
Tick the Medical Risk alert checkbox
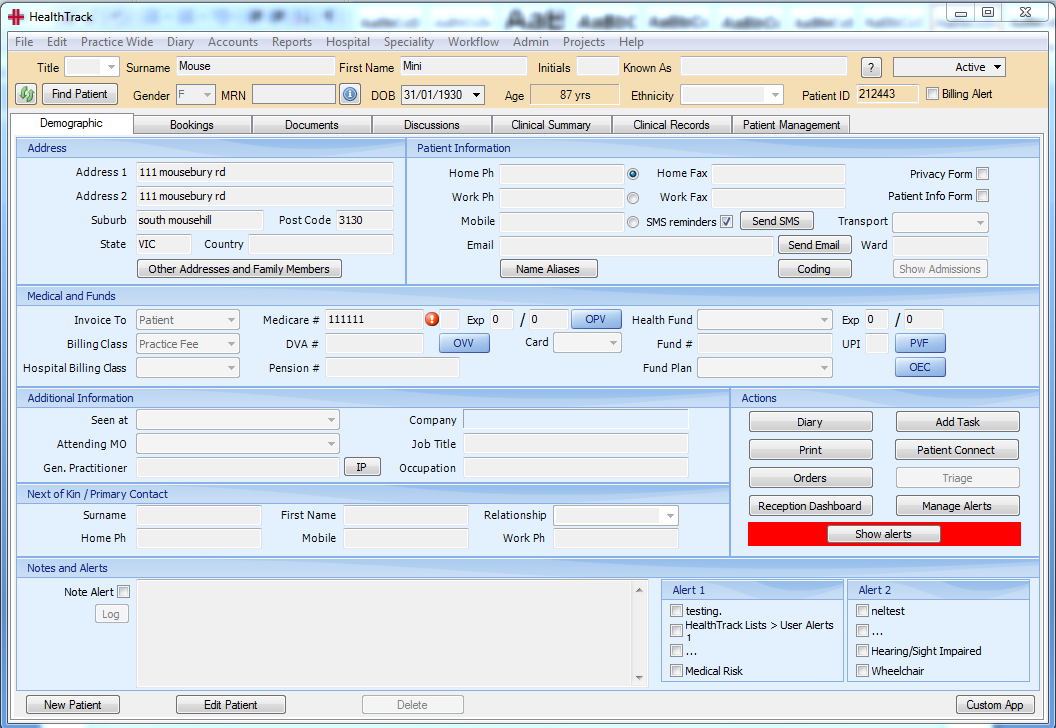[x=676, y=670]
